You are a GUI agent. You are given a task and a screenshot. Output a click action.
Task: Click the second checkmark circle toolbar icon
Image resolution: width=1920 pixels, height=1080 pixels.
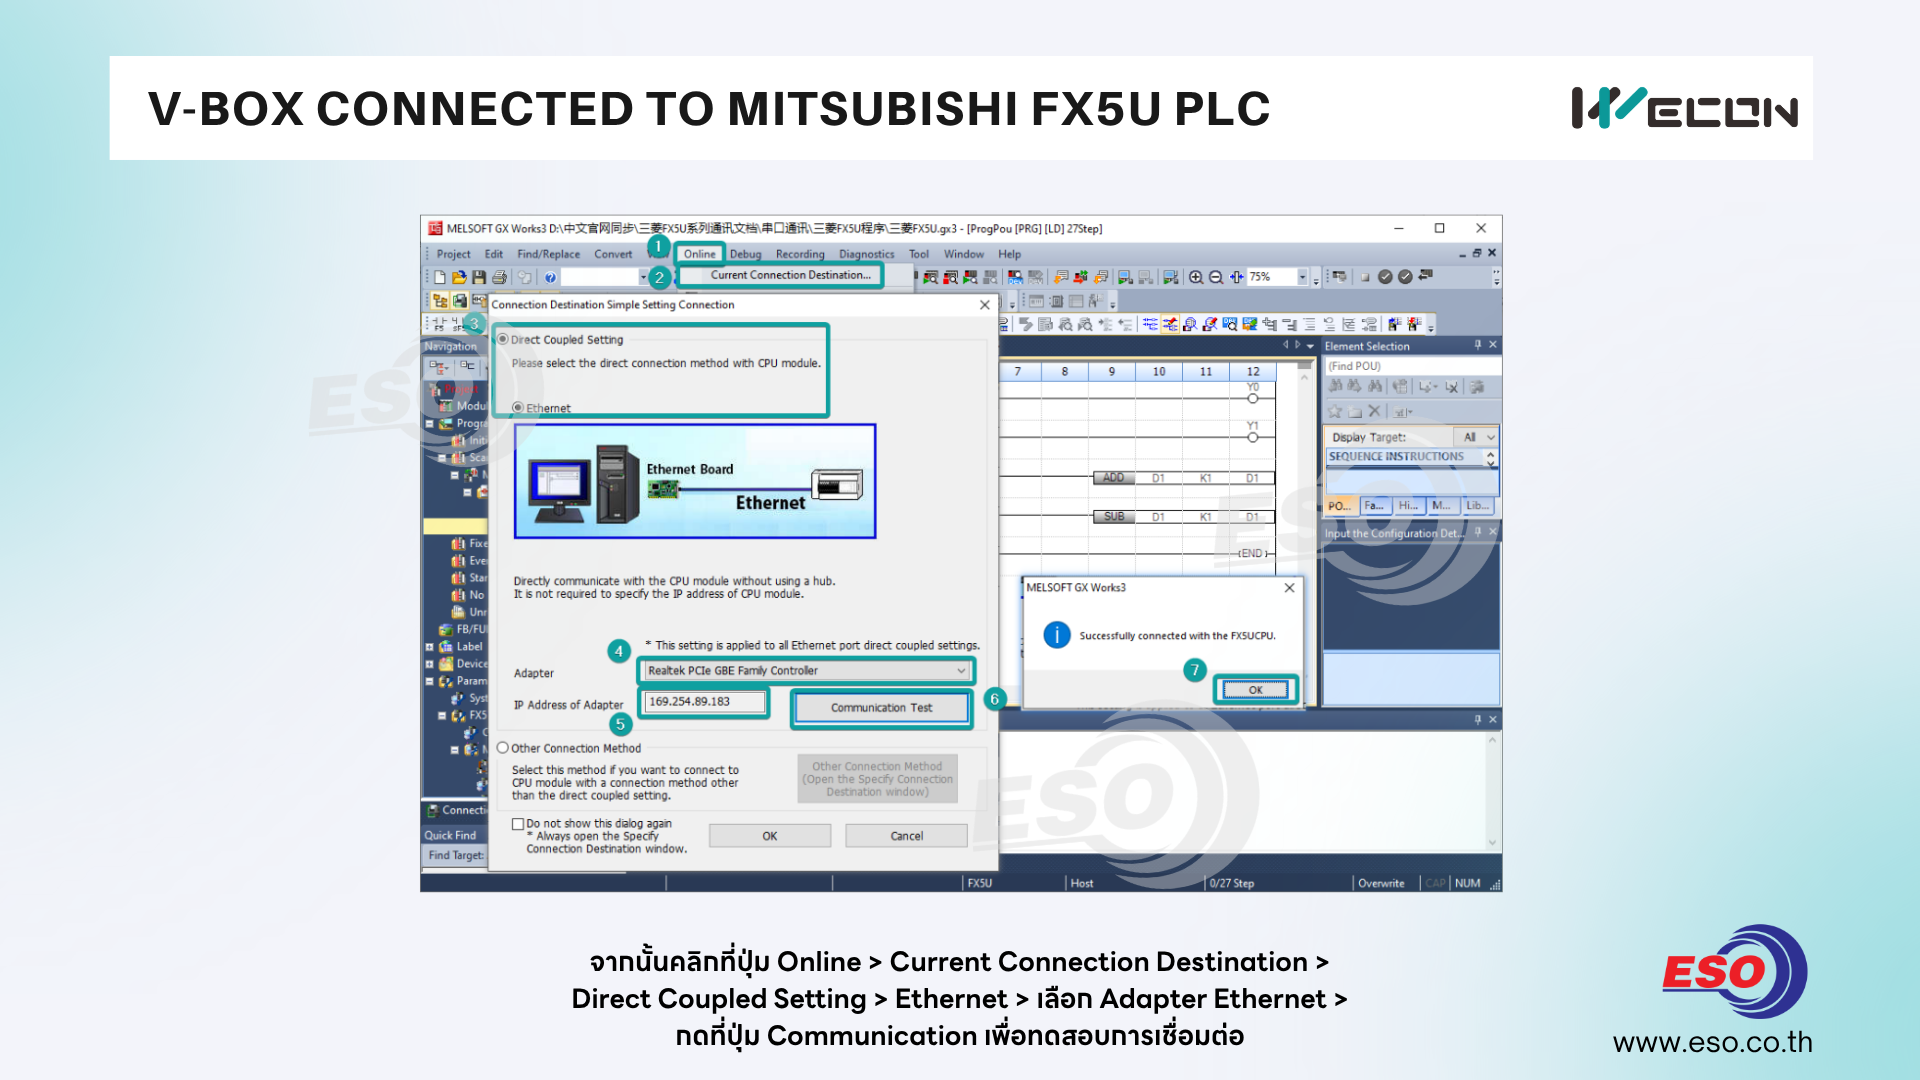(1405, 277)
